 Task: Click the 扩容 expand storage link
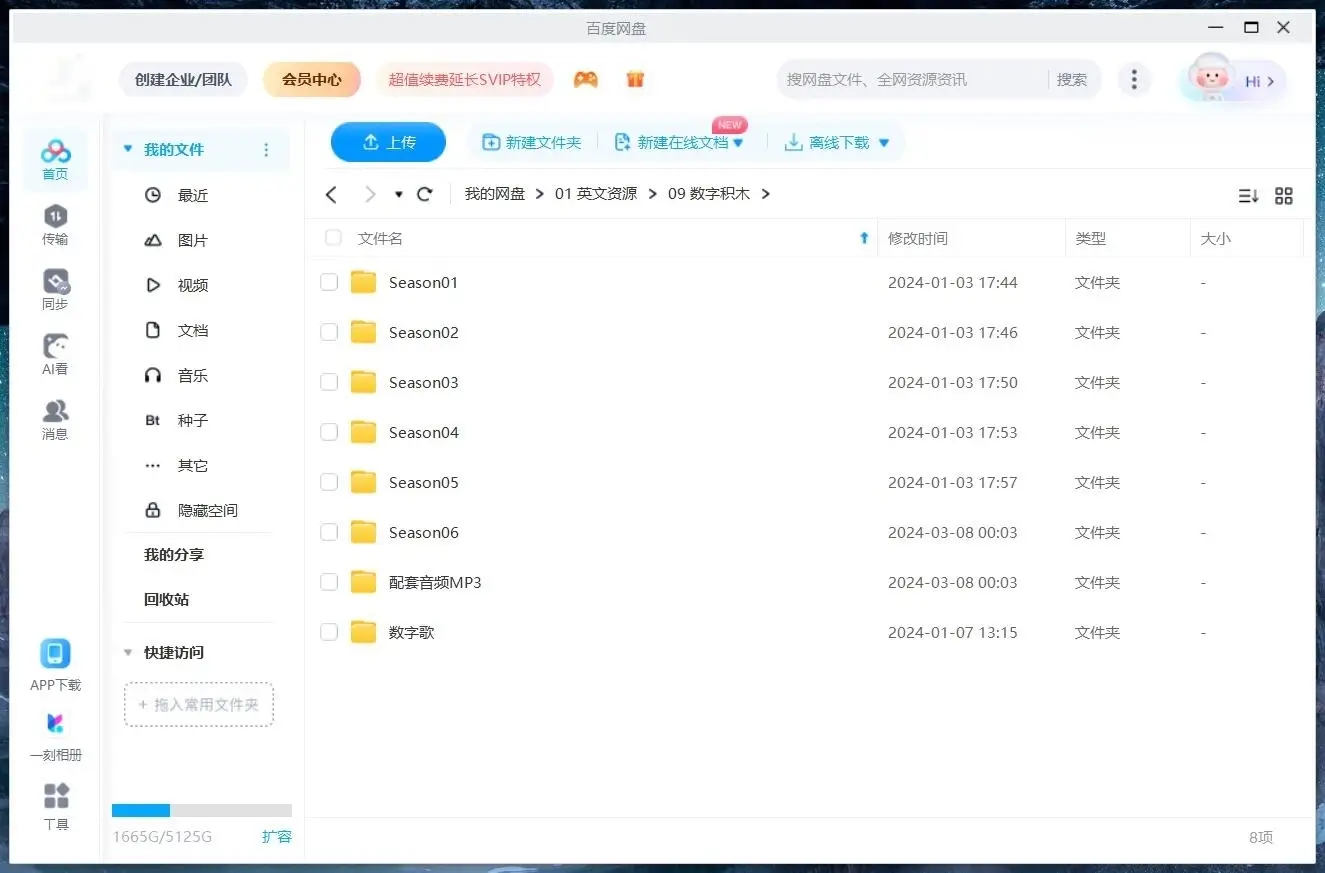click(276, 837)
